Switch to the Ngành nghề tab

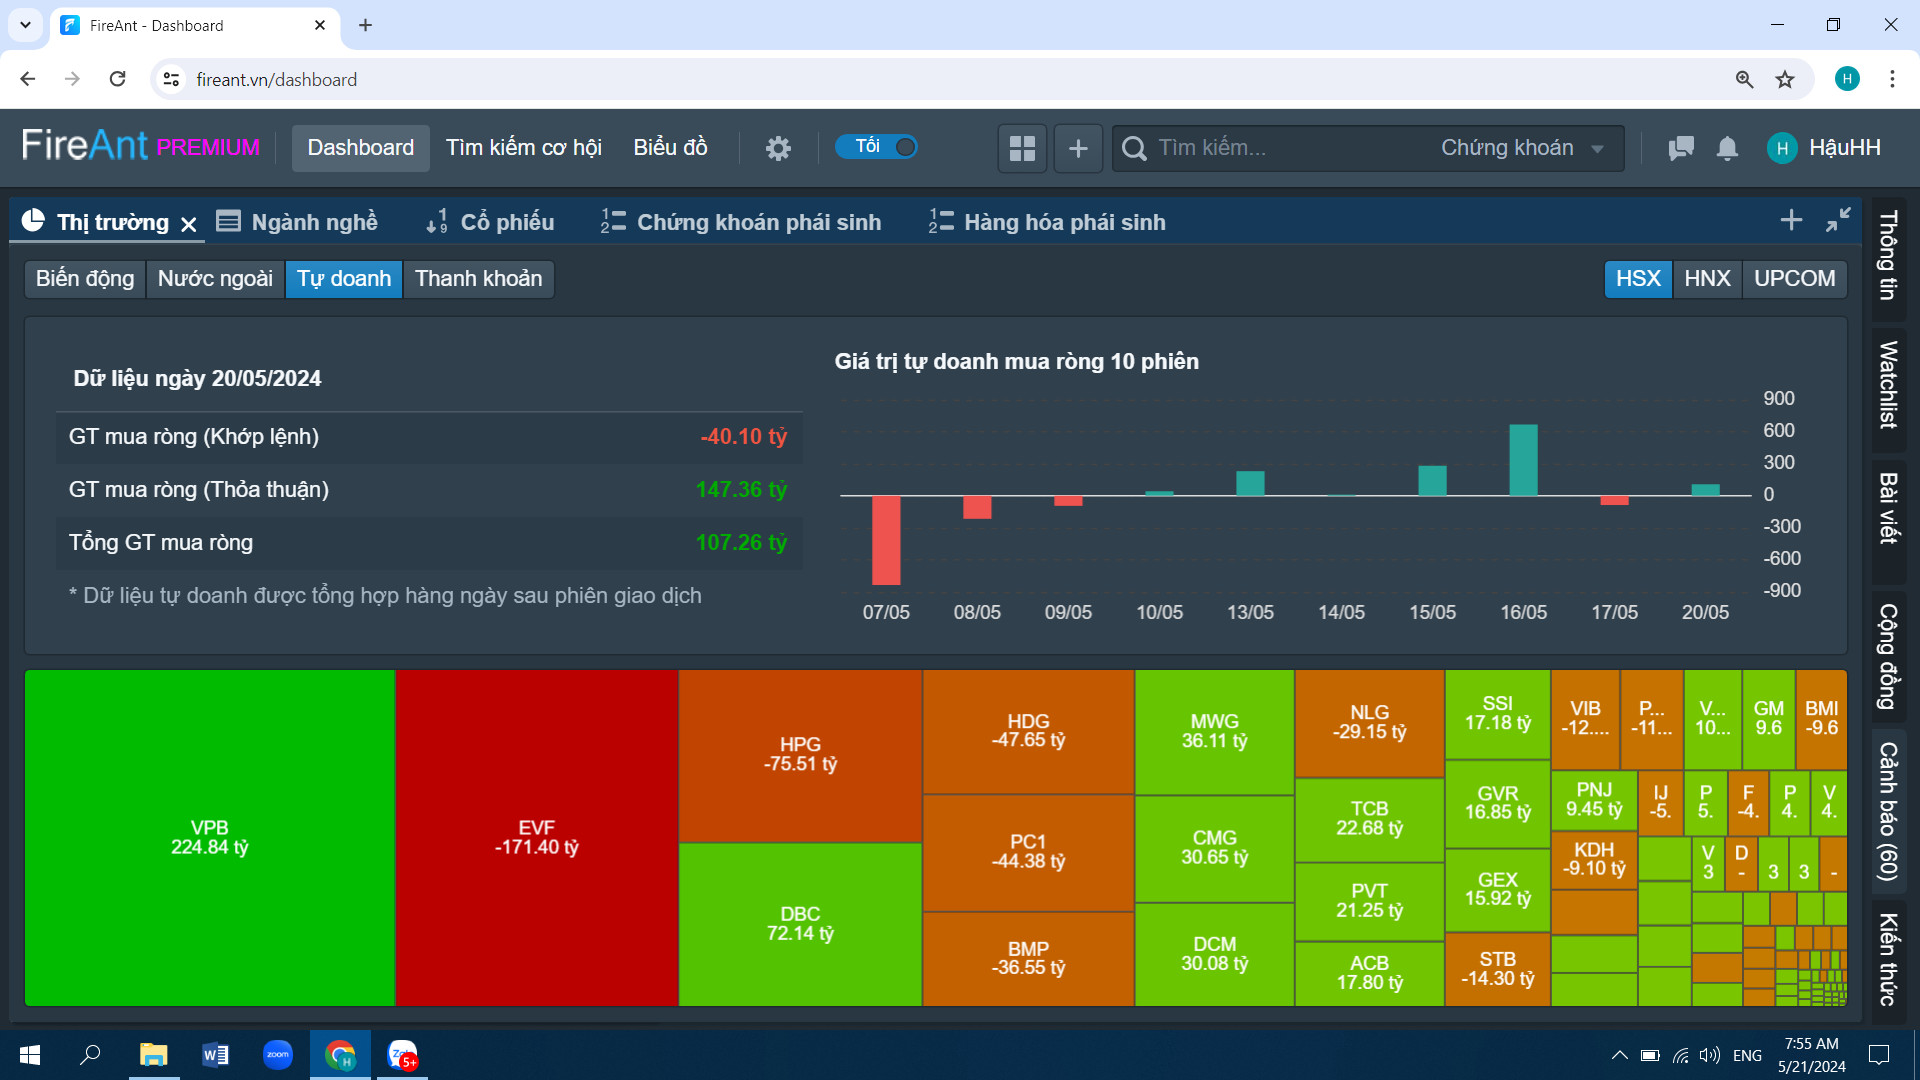tap(298, 222)
